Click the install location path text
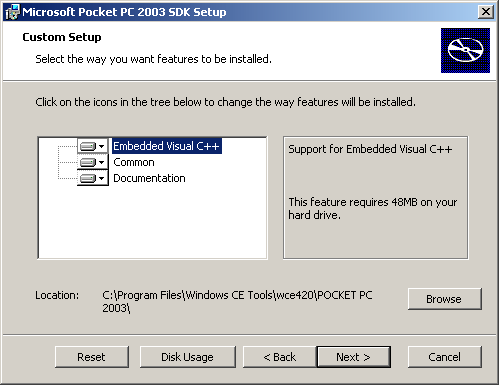Viewport: 499px width, 385px height. 237,302
